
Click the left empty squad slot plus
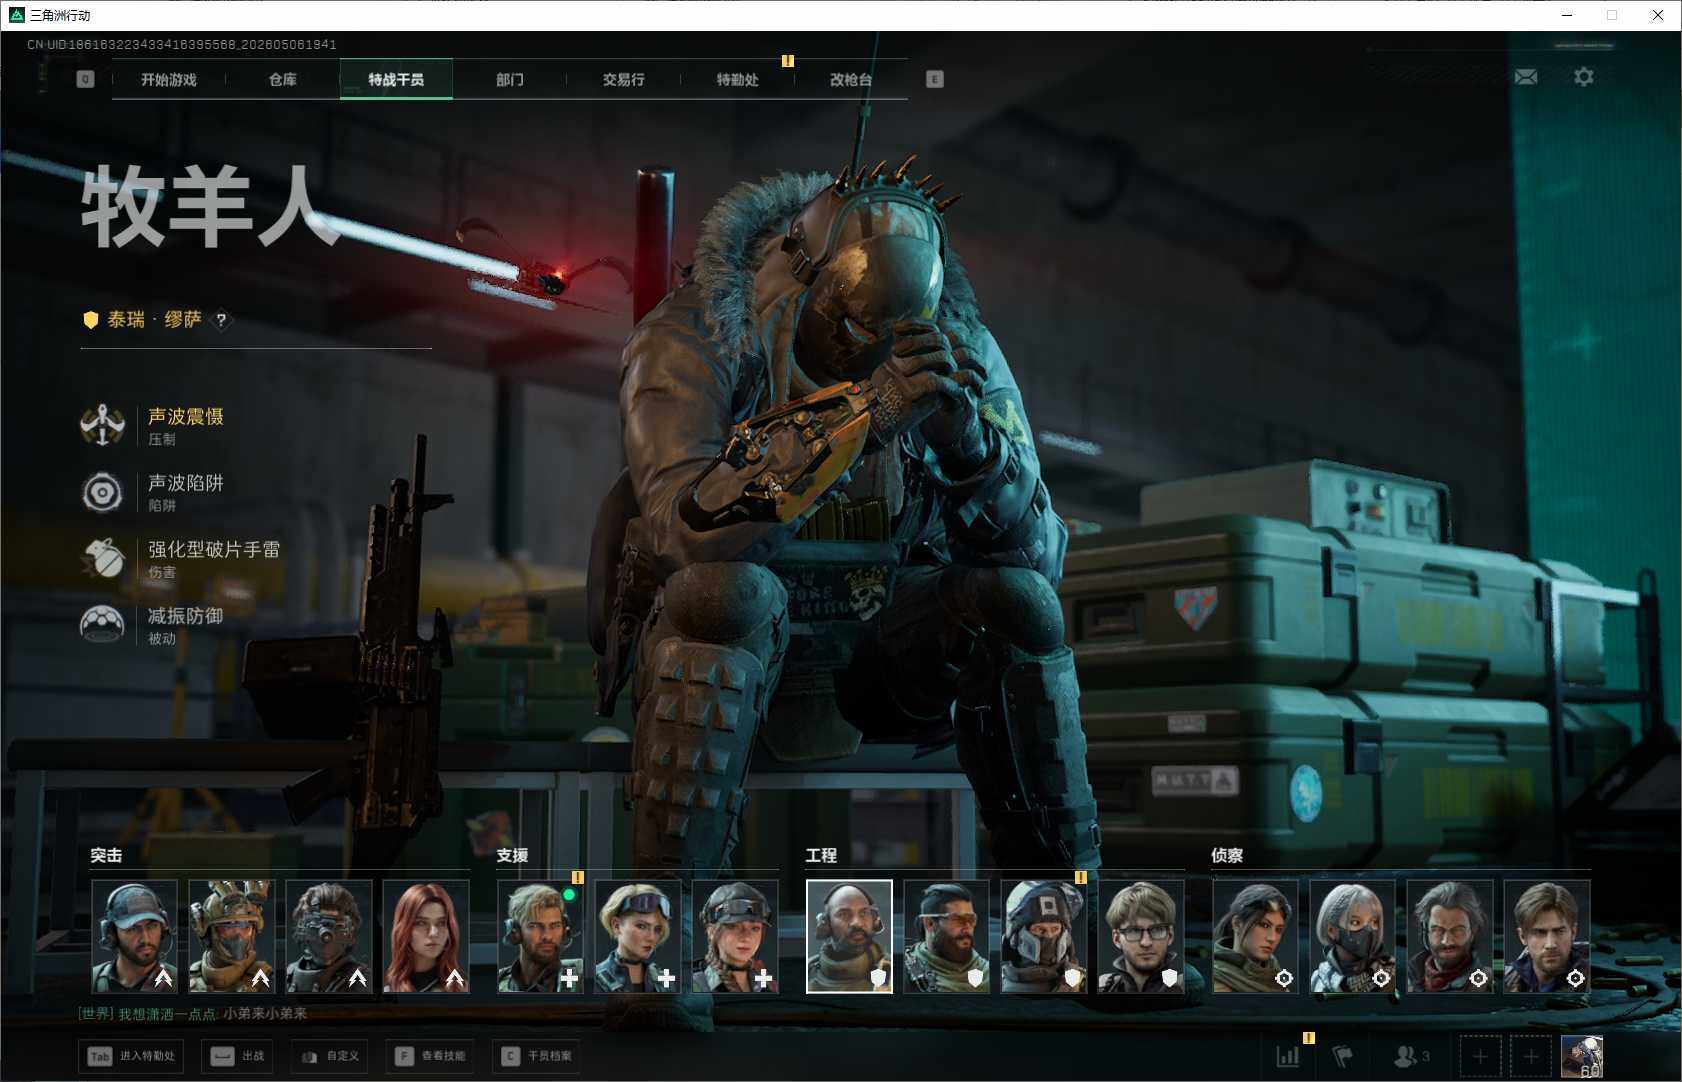[x=1481, y=1056]
